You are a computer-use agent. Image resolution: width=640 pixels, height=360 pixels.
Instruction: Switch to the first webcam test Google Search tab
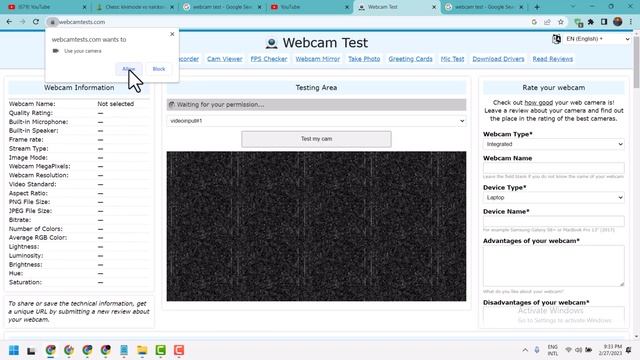coord(222,7)
